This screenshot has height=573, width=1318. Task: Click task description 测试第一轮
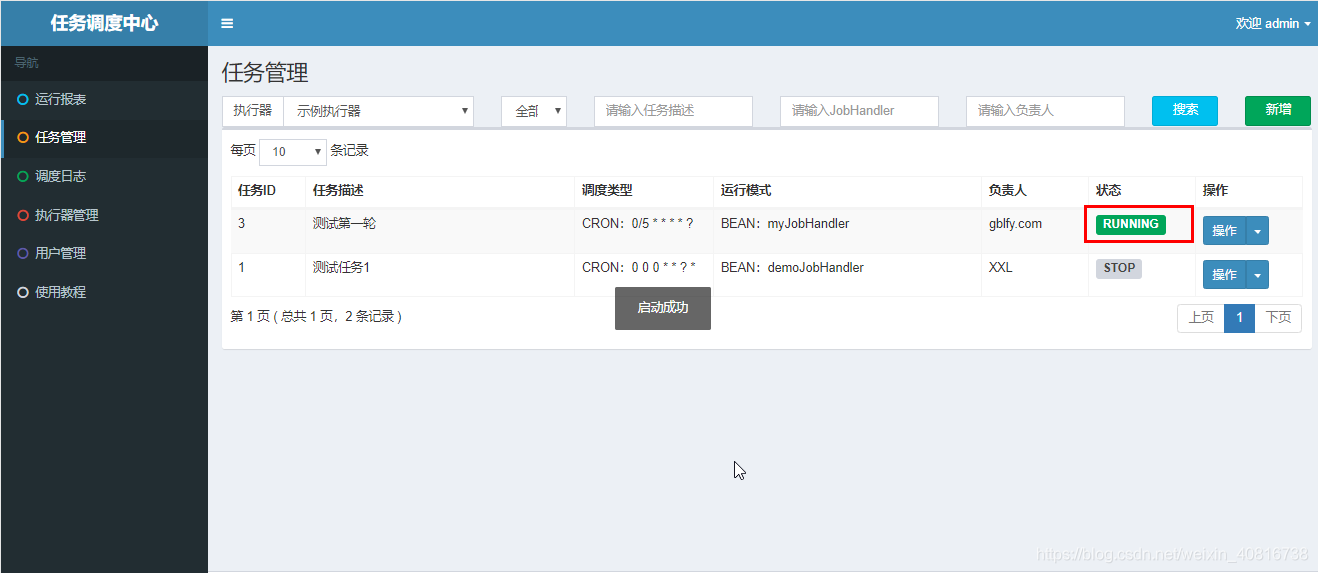[x=344, y=224]
